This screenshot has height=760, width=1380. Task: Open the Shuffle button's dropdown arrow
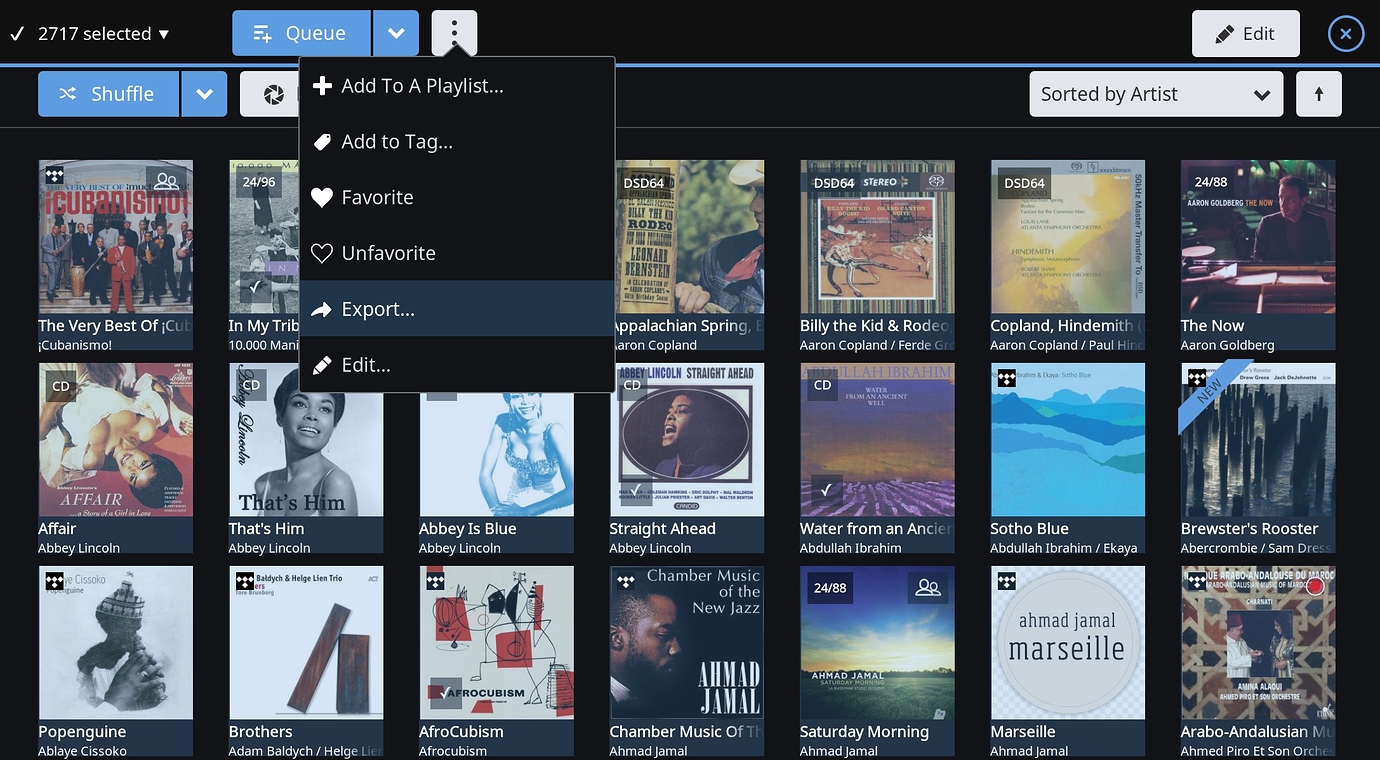tap(204, 93)
